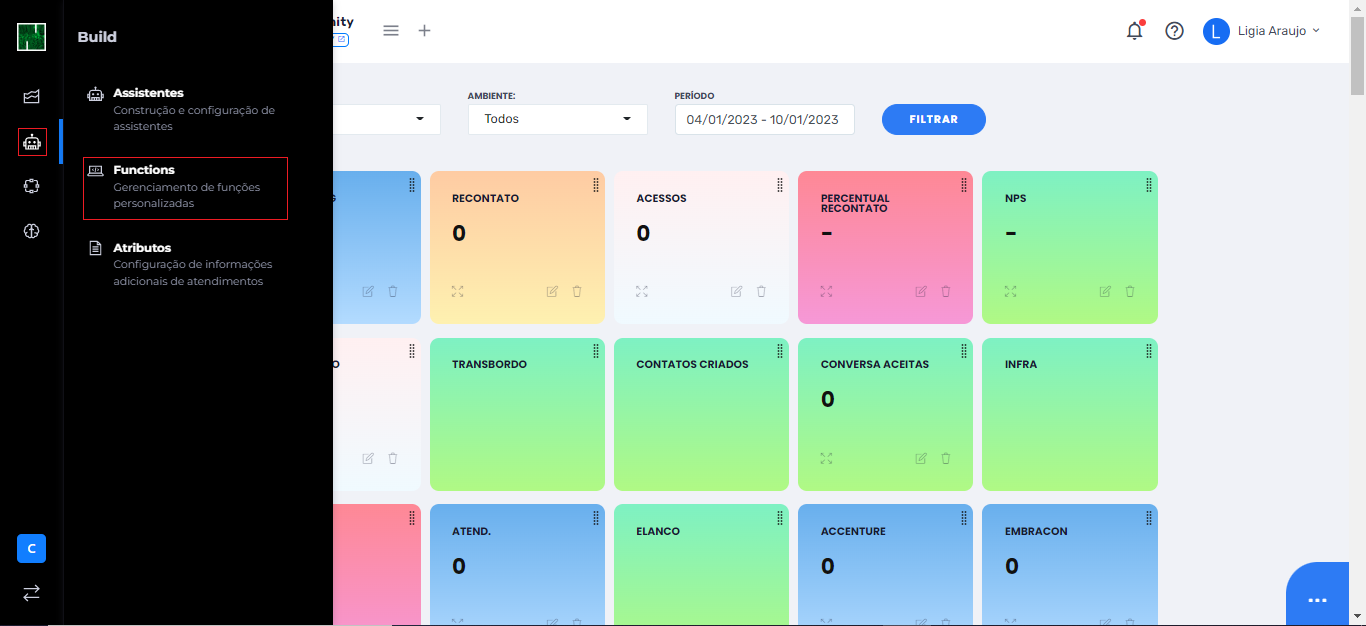This screenshot has width=1366, height=626.
Task: Expand the NPS card to fullscreen
Action: click(x=1010, y=291)
